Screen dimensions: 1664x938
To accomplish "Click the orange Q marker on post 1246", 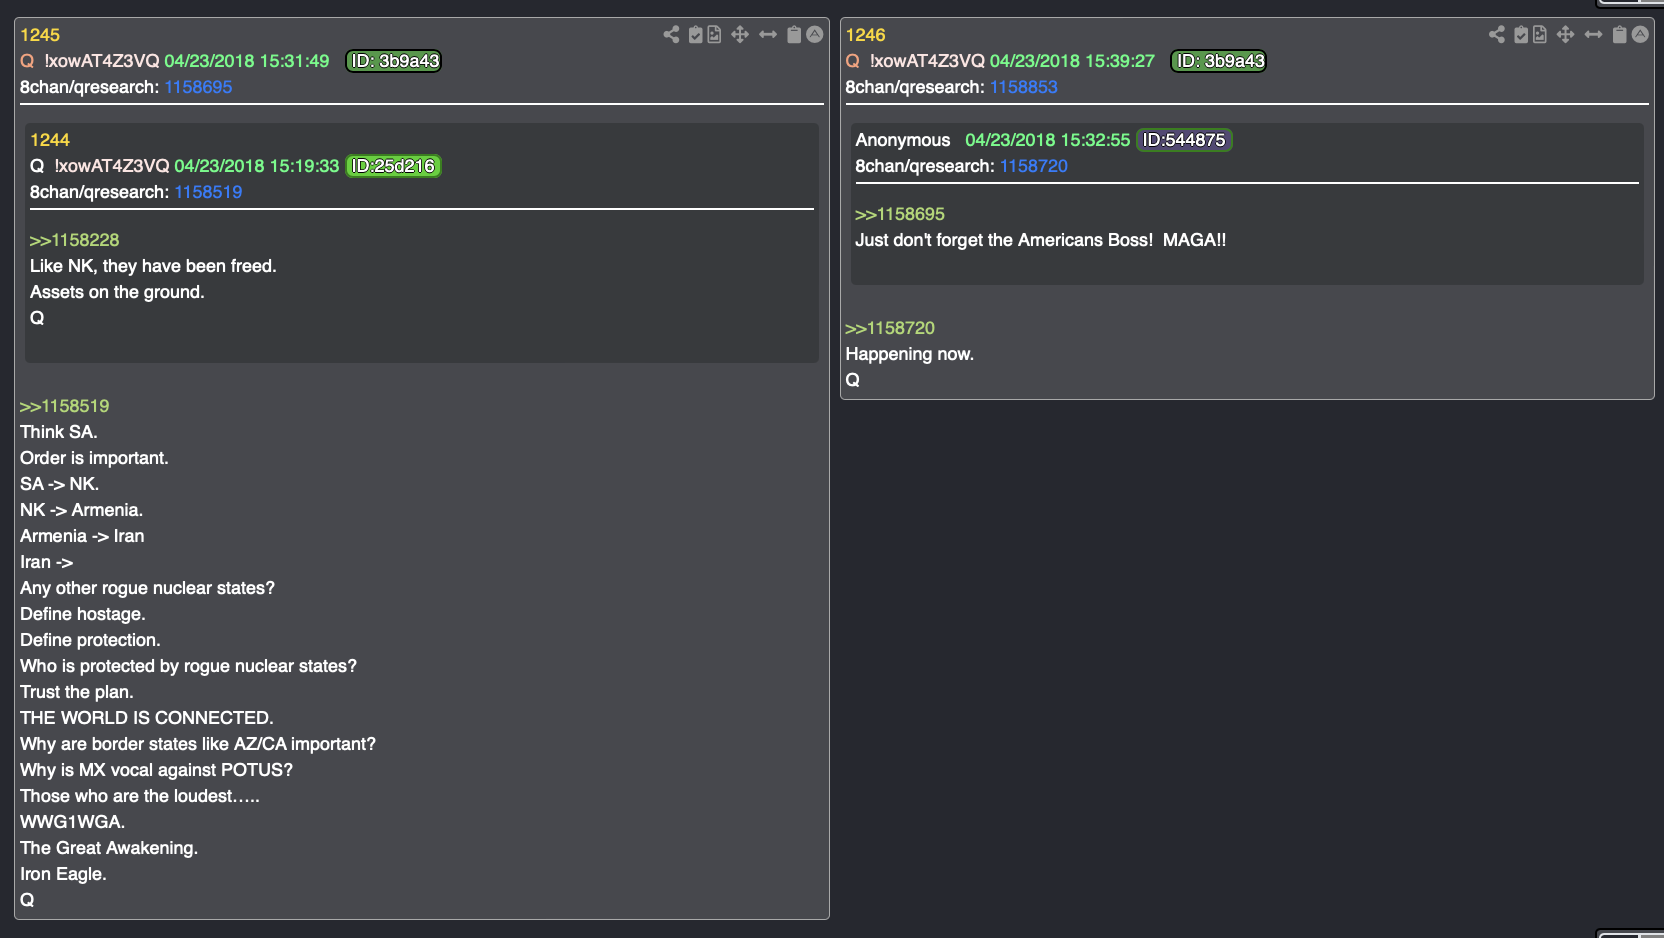I will click(853, 61).
